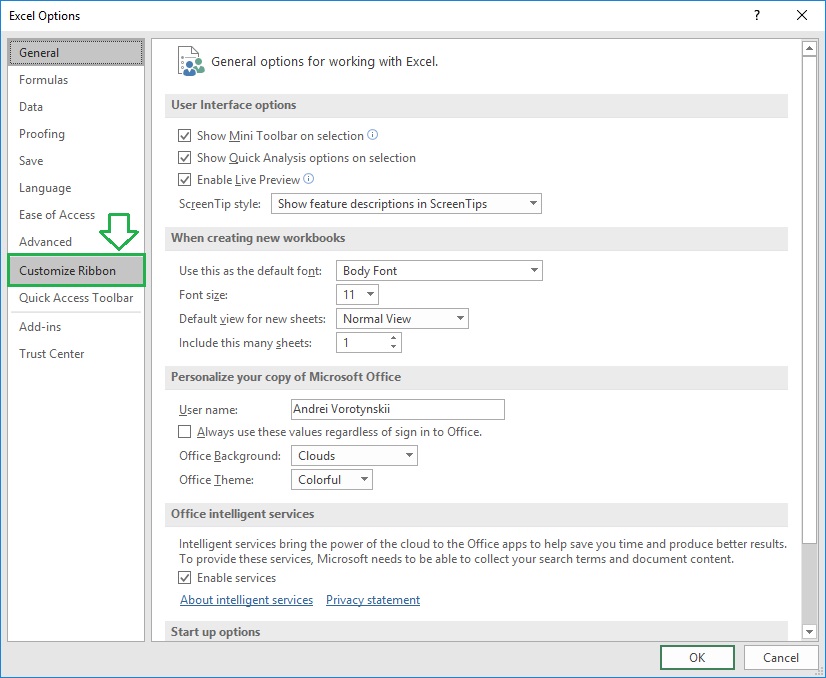
Task: Select Customize Ribbon in sidebar
Action: [x=76, y=270]
